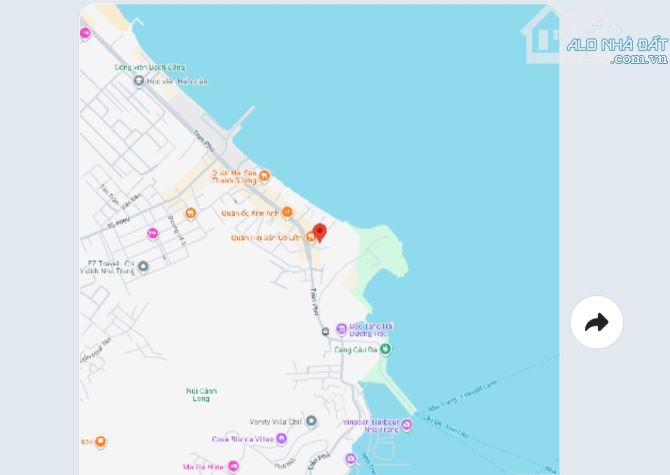Click the orange marker at map's bottom-left edge
This screenshot has height=475, width=670.
(100, 442)
